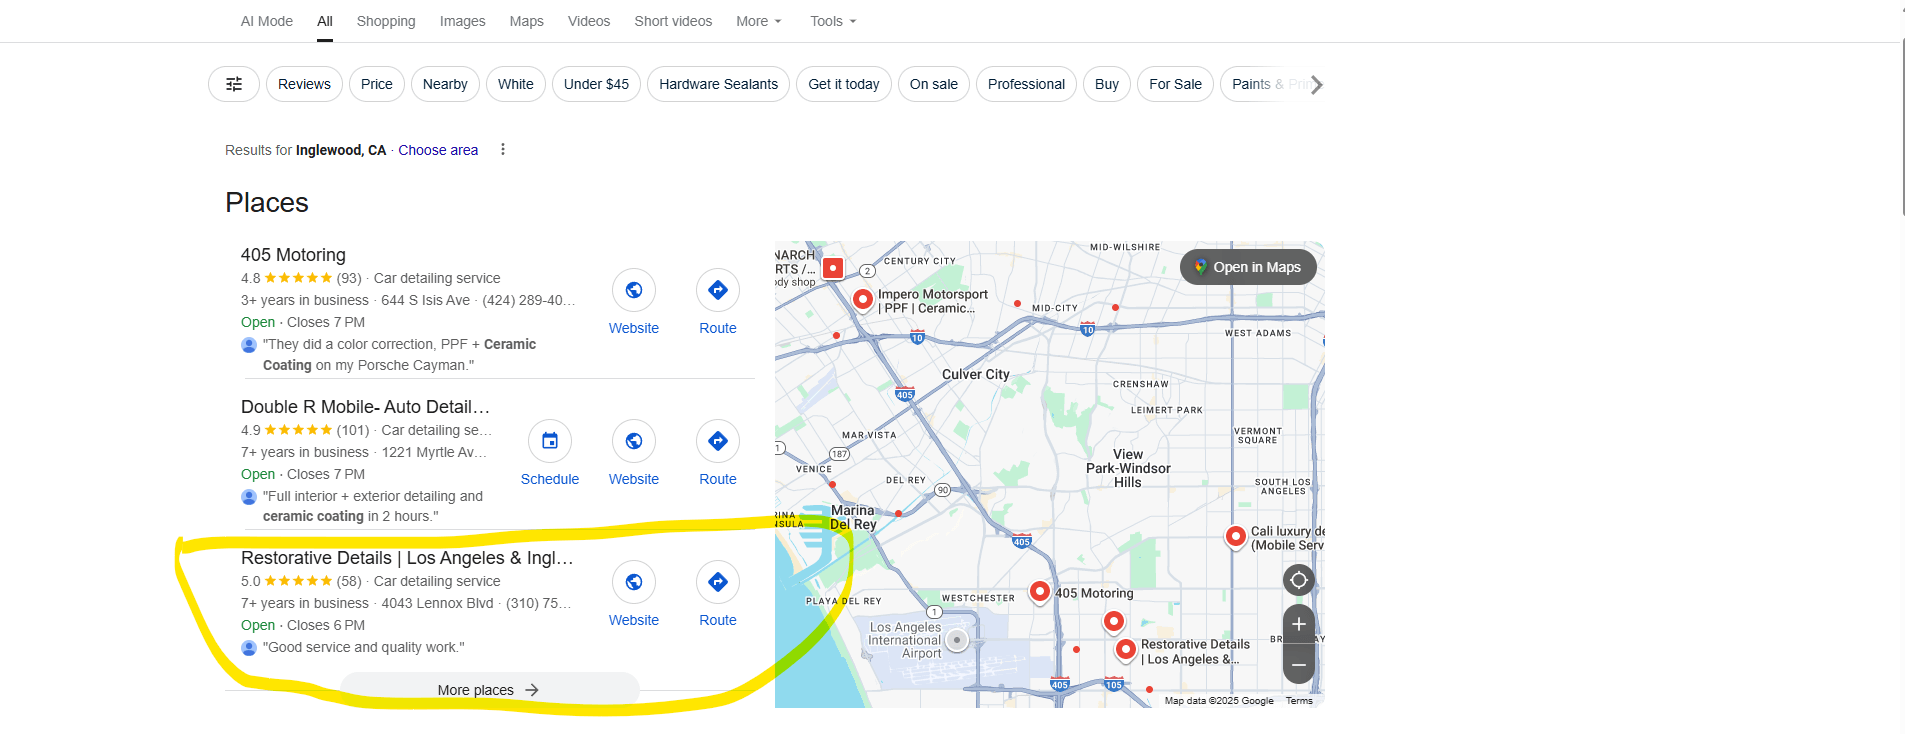Expand the Tools dropdown
Image resolution: width=1905 pixels, height=734 pixels.
click(833, 21)
